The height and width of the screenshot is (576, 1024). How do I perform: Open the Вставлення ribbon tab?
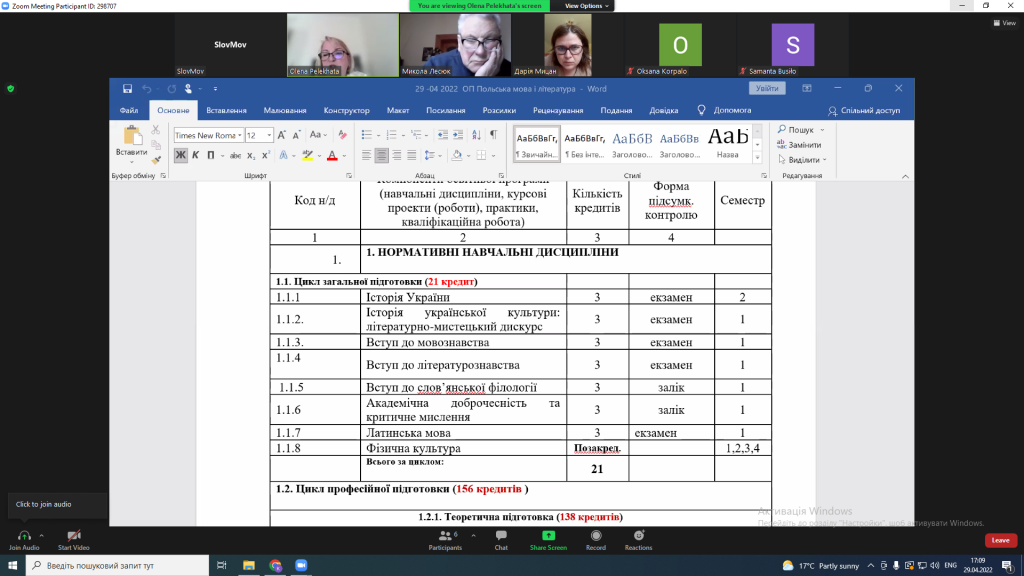tap(227, 111)
